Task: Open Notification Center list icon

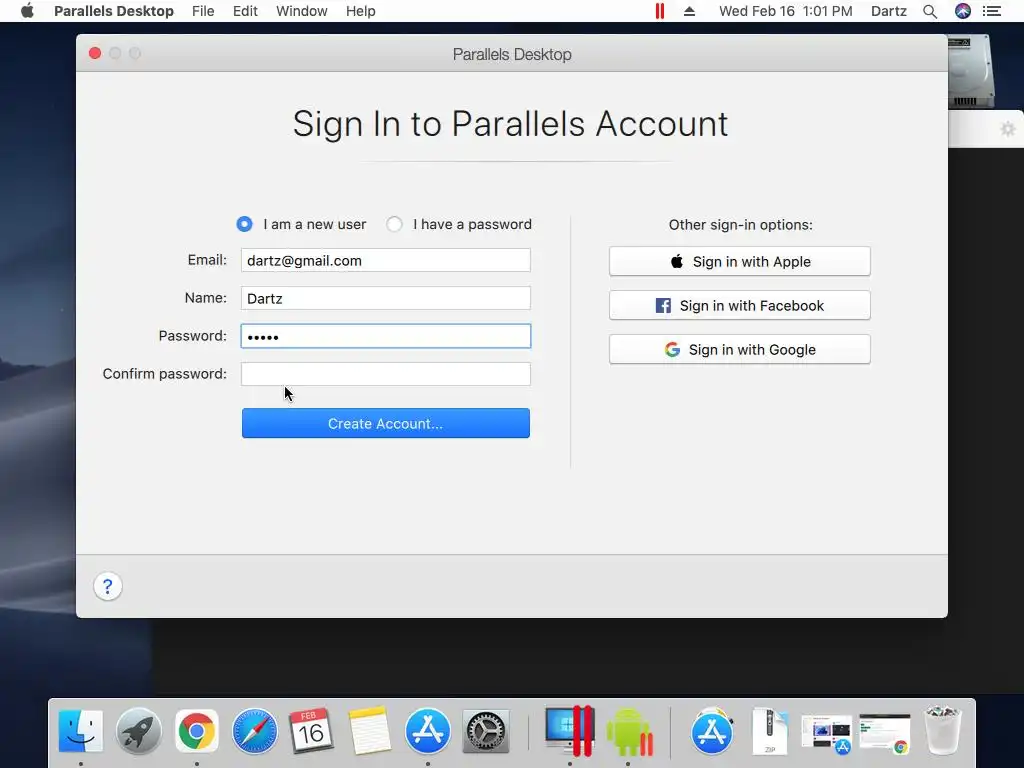Action: click(x=992, y=11)
